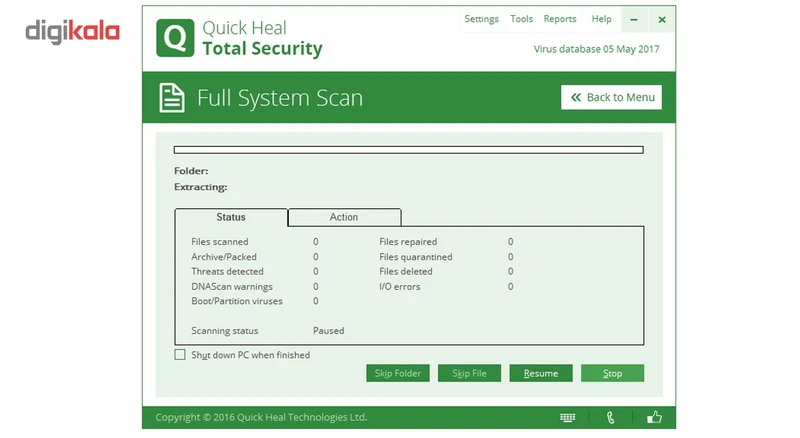The width and height of the screenshot is (800, 438).
Task: Open the Help menu
Action: pyautogui.click(x=601, y=19)
